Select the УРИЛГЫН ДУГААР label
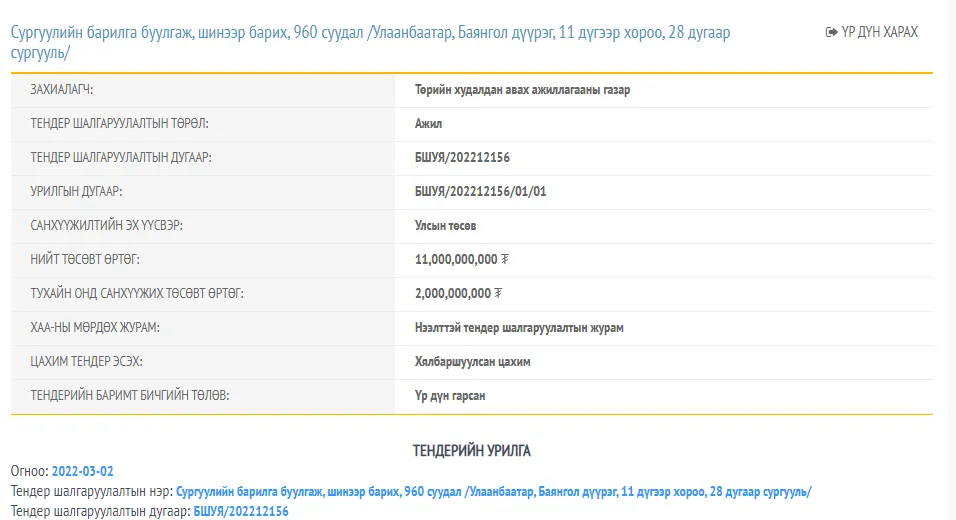The height and width of the screenshot is (520, 956). tap(76, 192)
